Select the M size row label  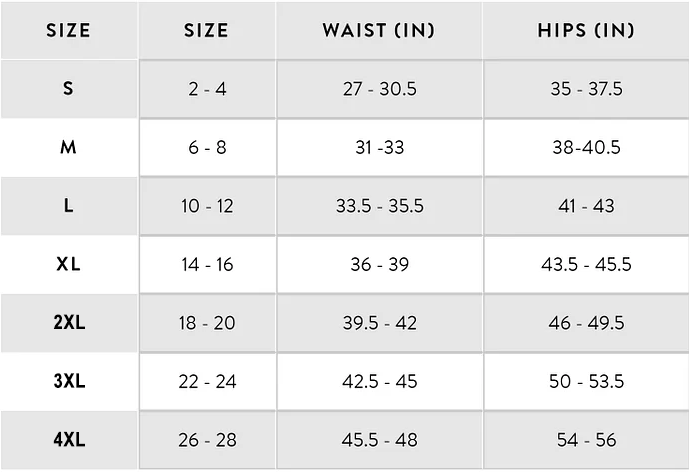click(68, 148)
